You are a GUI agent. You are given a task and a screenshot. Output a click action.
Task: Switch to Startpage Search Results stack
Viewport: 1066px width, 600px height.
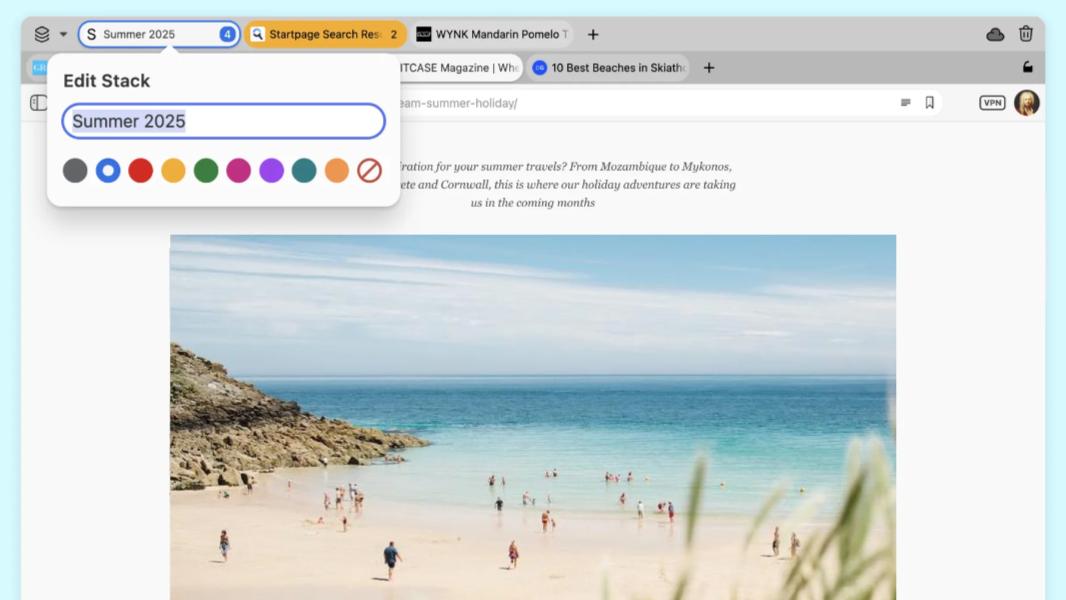325,34
